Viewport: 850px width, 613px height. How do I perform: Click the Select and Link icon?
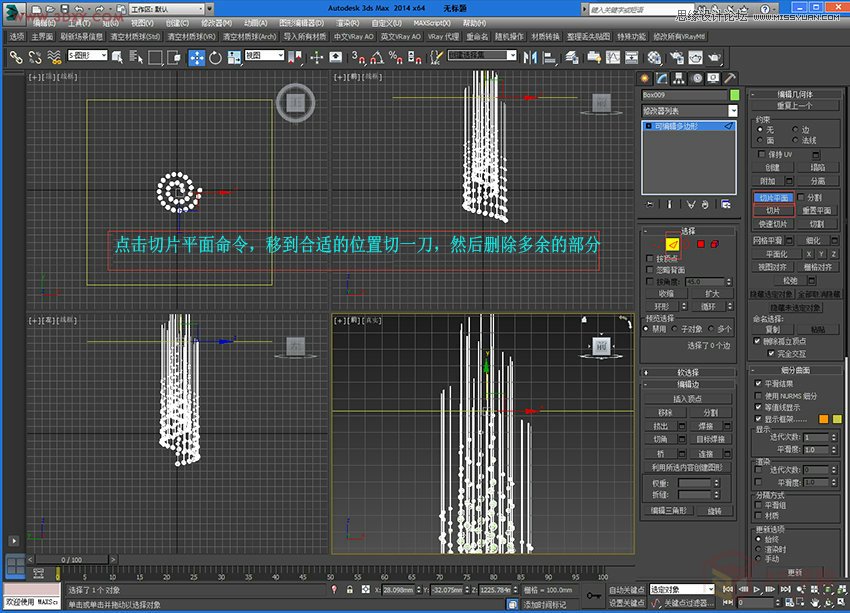click(16, 57)
